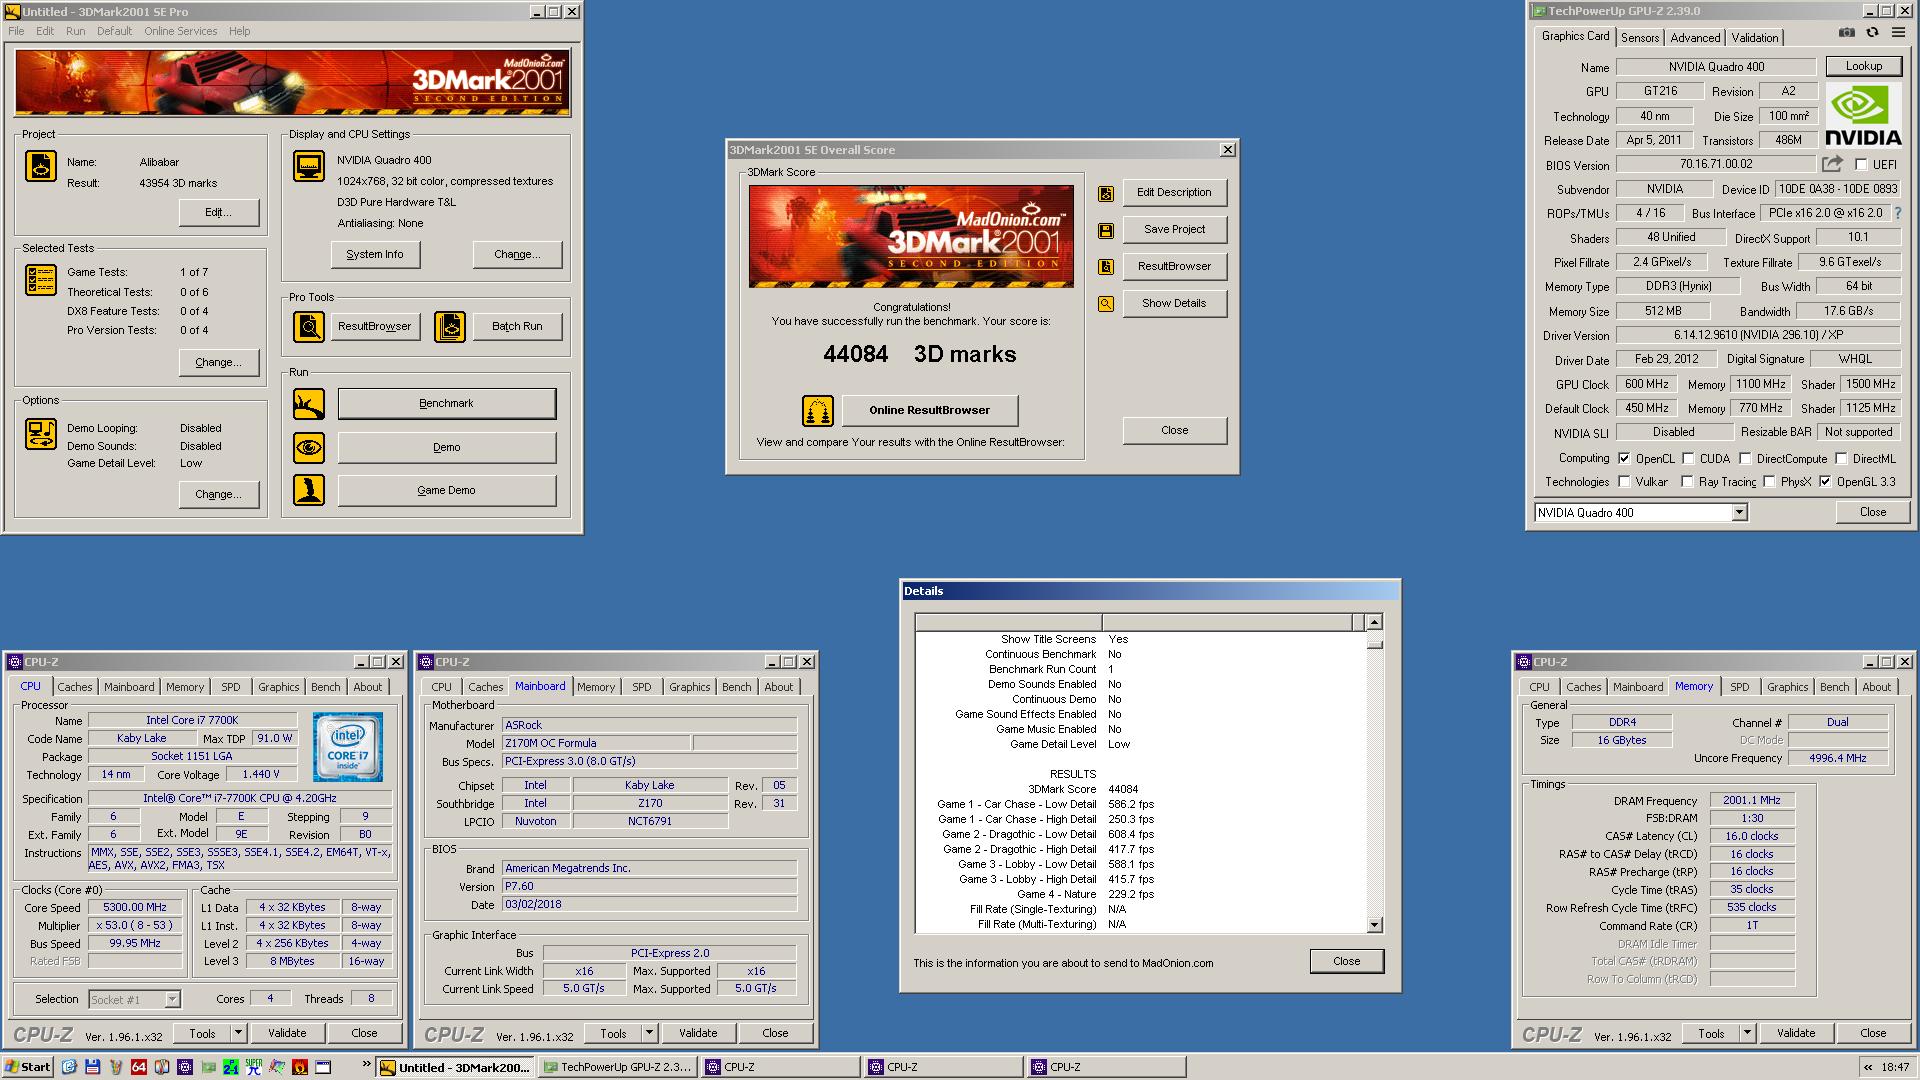Screen dimensions: 1920x1080
Task: Toggle the UEFI checkbox in GPU-Z
Action: tap(1861, 164)
